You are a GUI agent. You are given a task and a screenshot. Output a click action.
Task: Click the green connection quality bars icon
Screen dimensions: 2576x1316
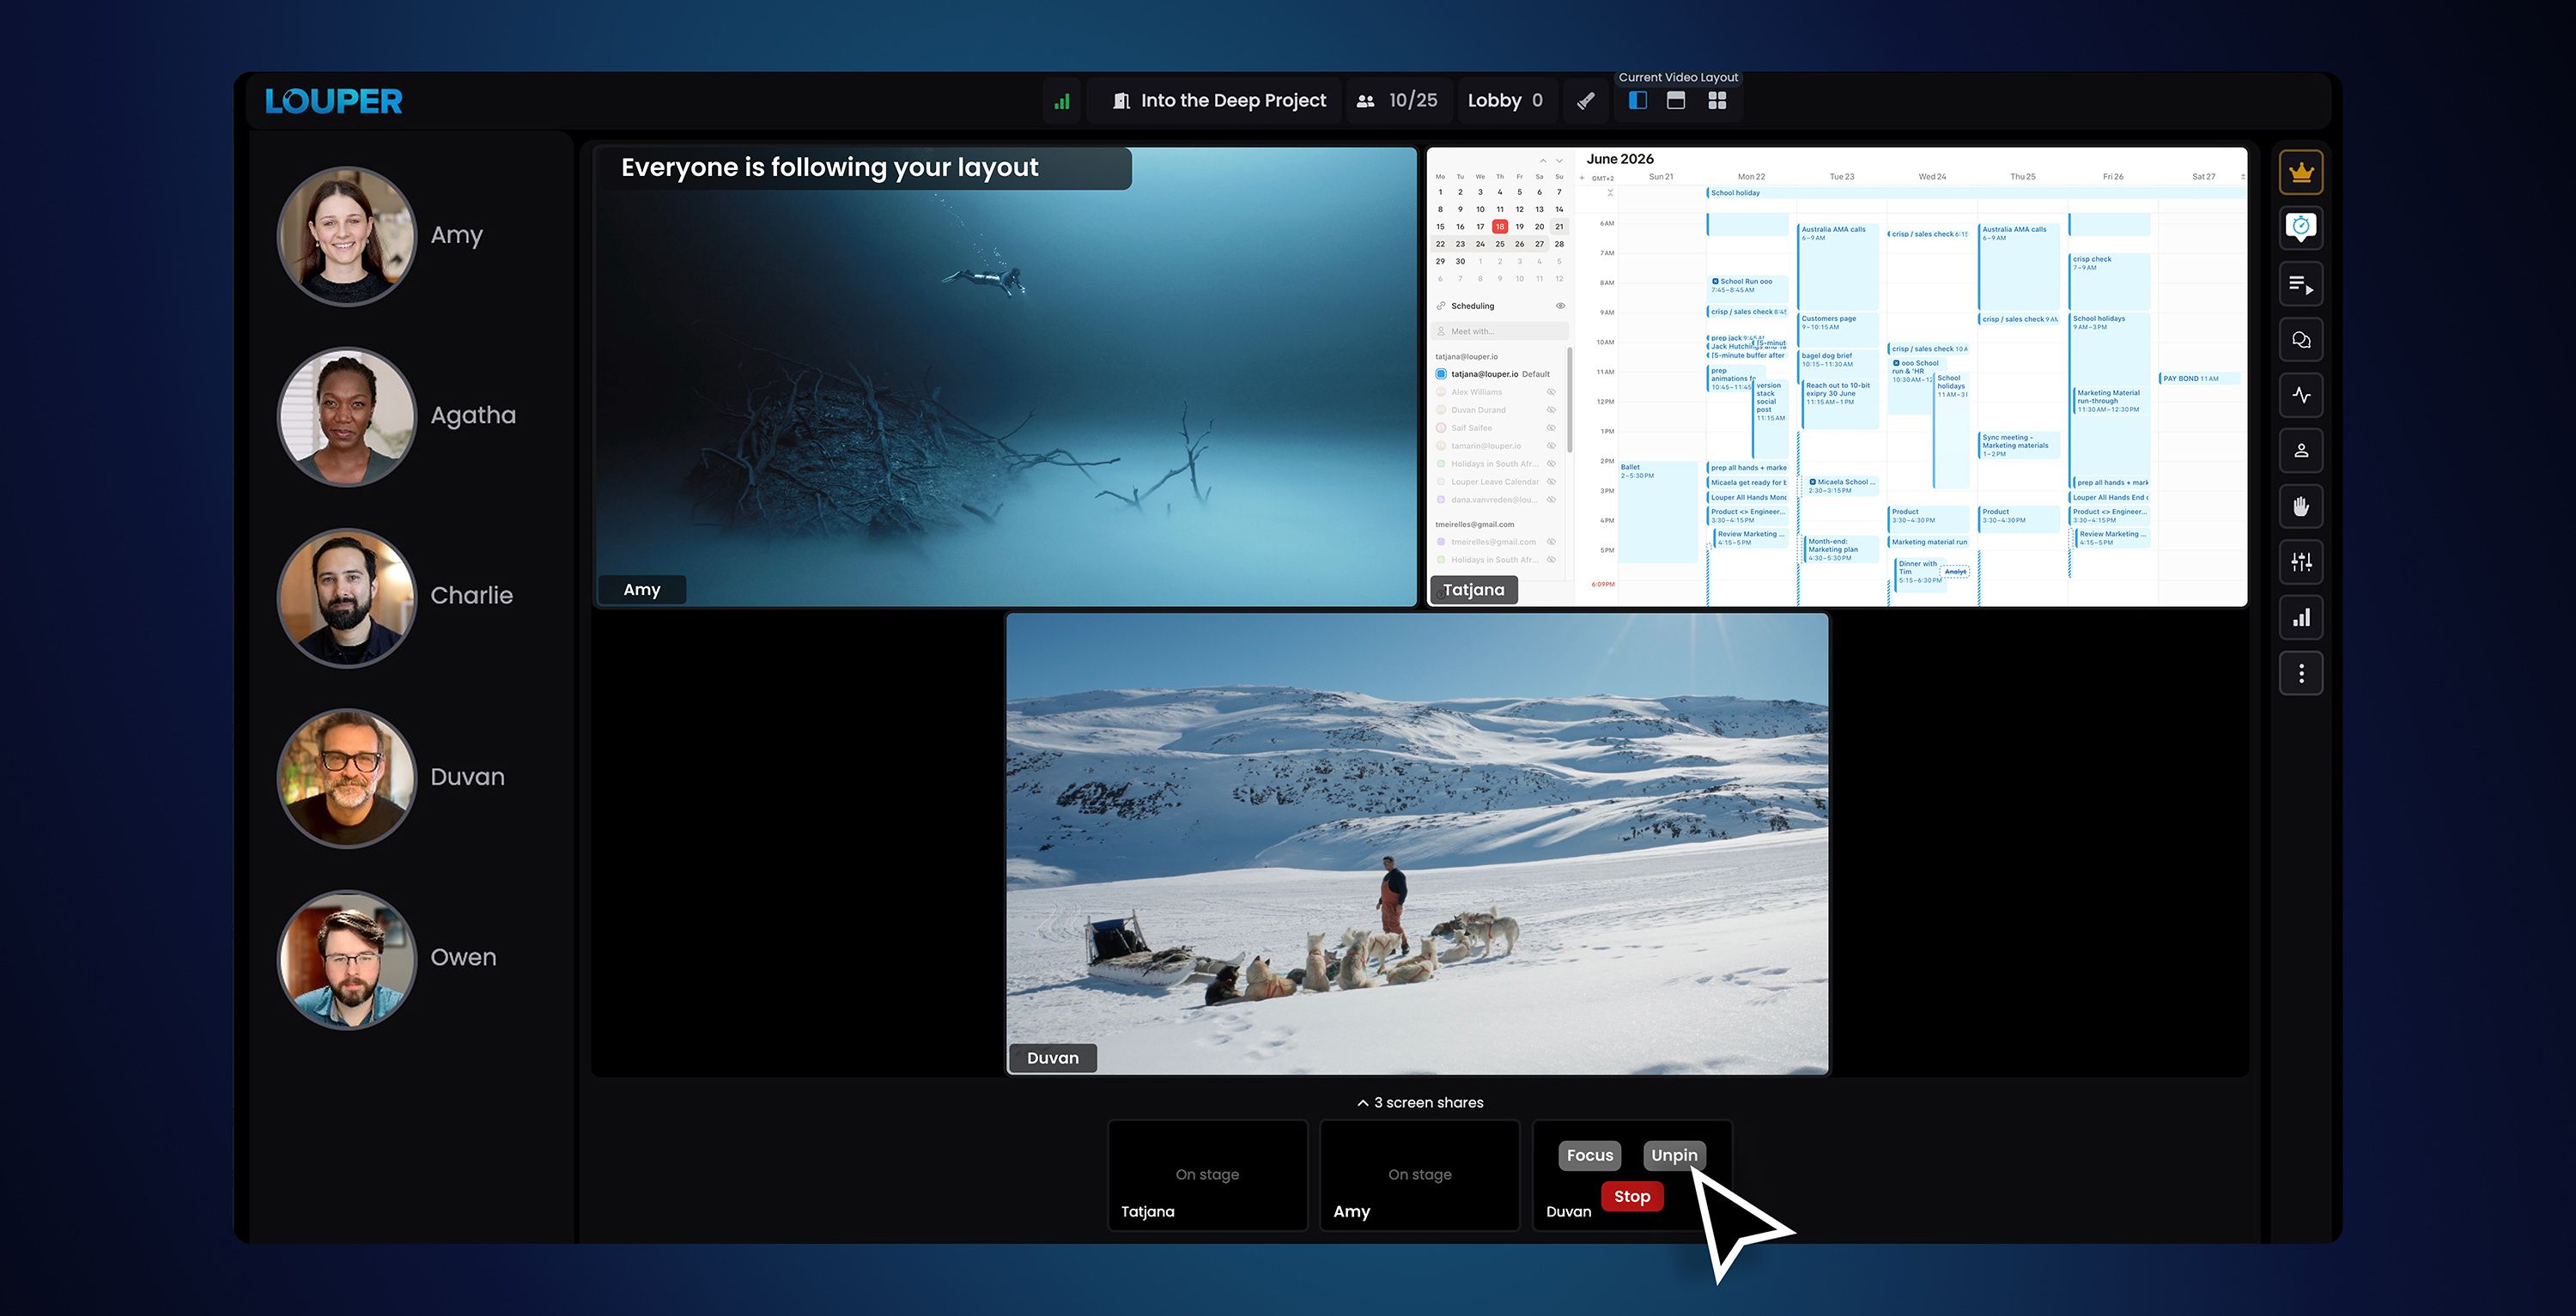tap(1062, 101)
